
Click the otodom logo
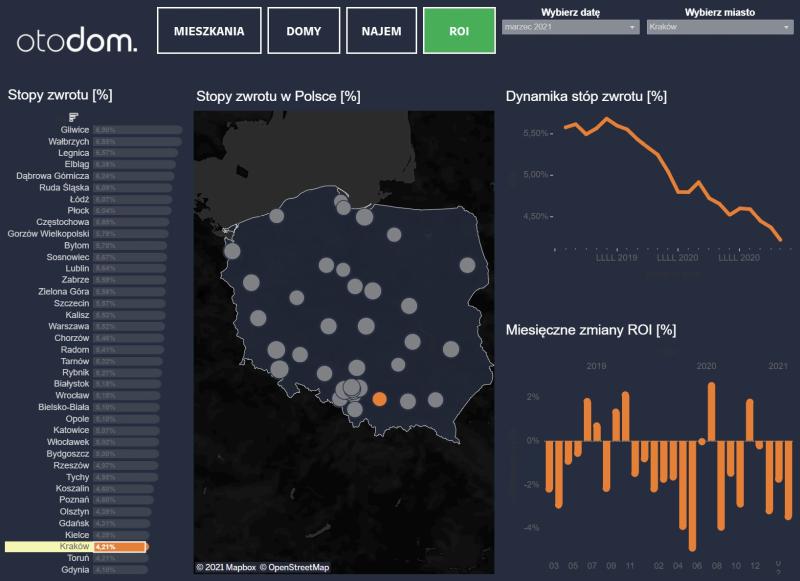77,40
